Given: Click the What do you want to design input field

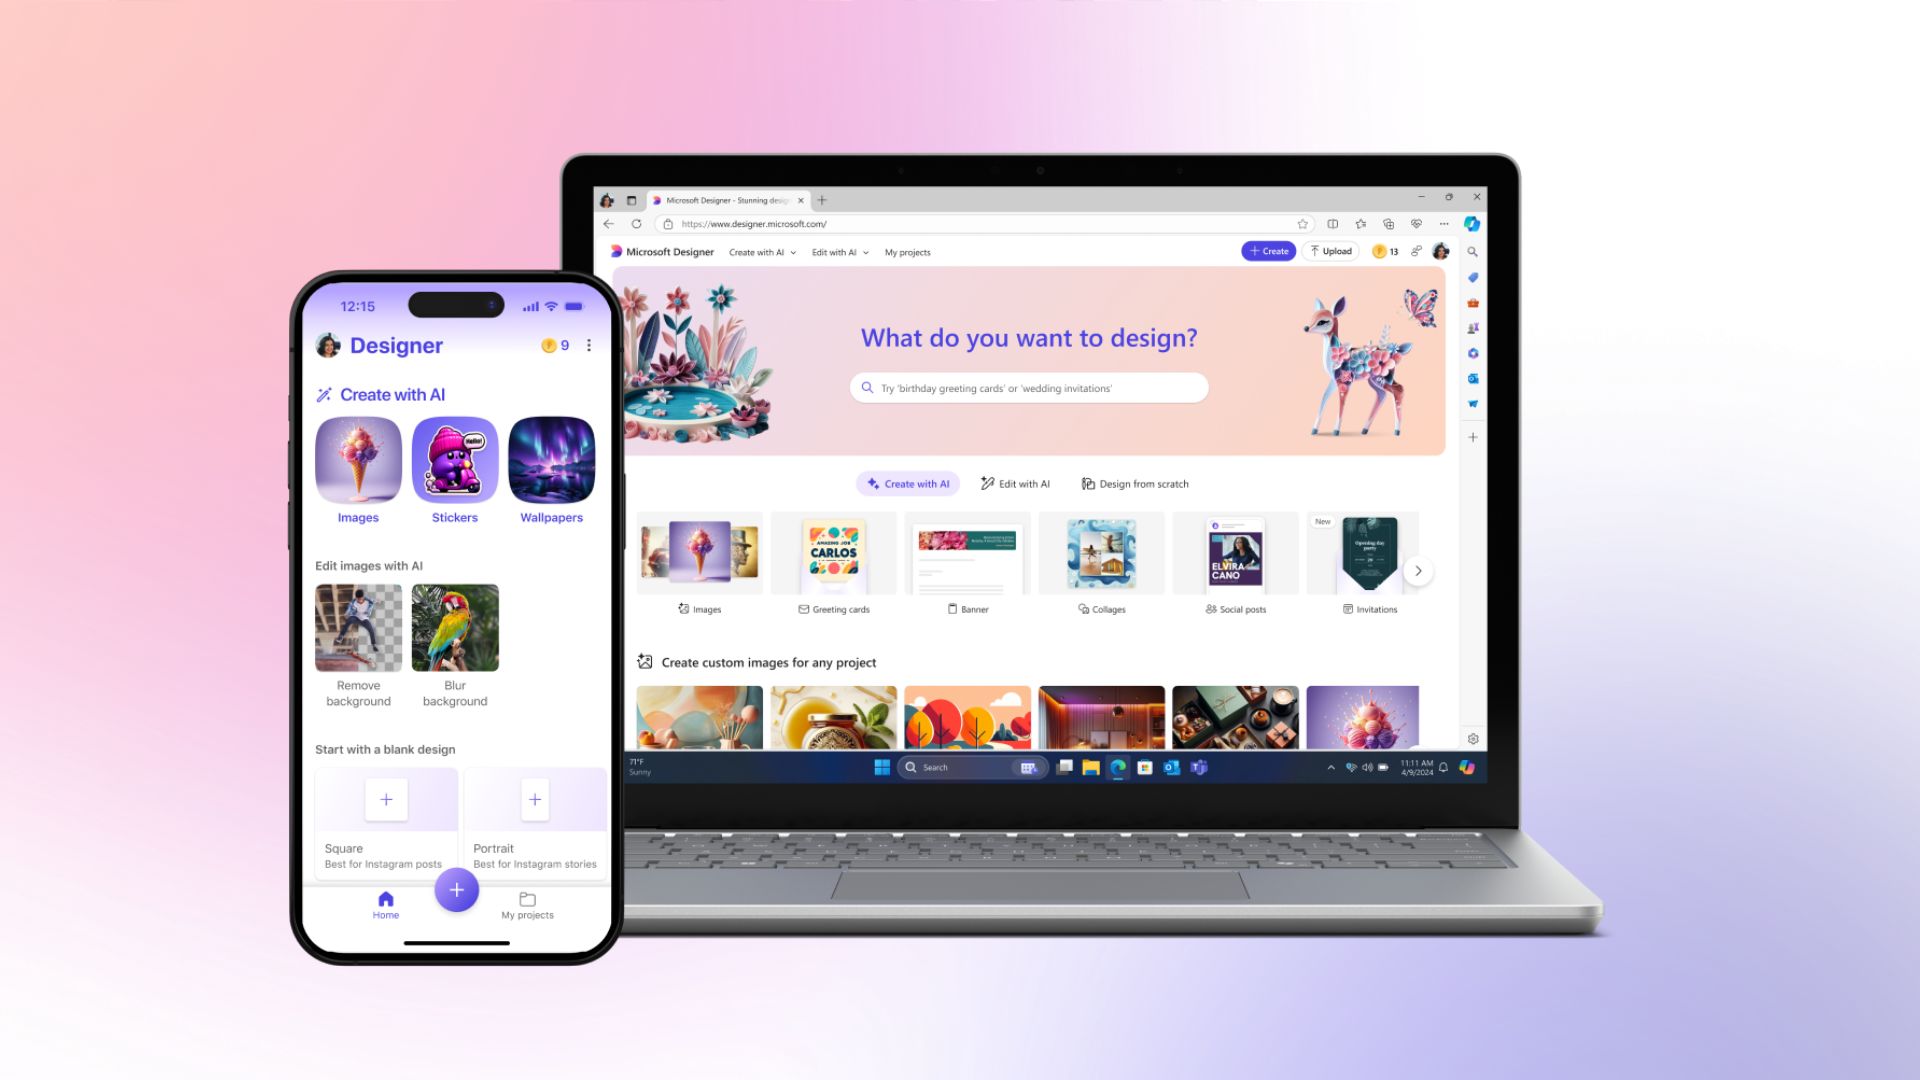Looking at the screenshot, I should (1030, 388).
